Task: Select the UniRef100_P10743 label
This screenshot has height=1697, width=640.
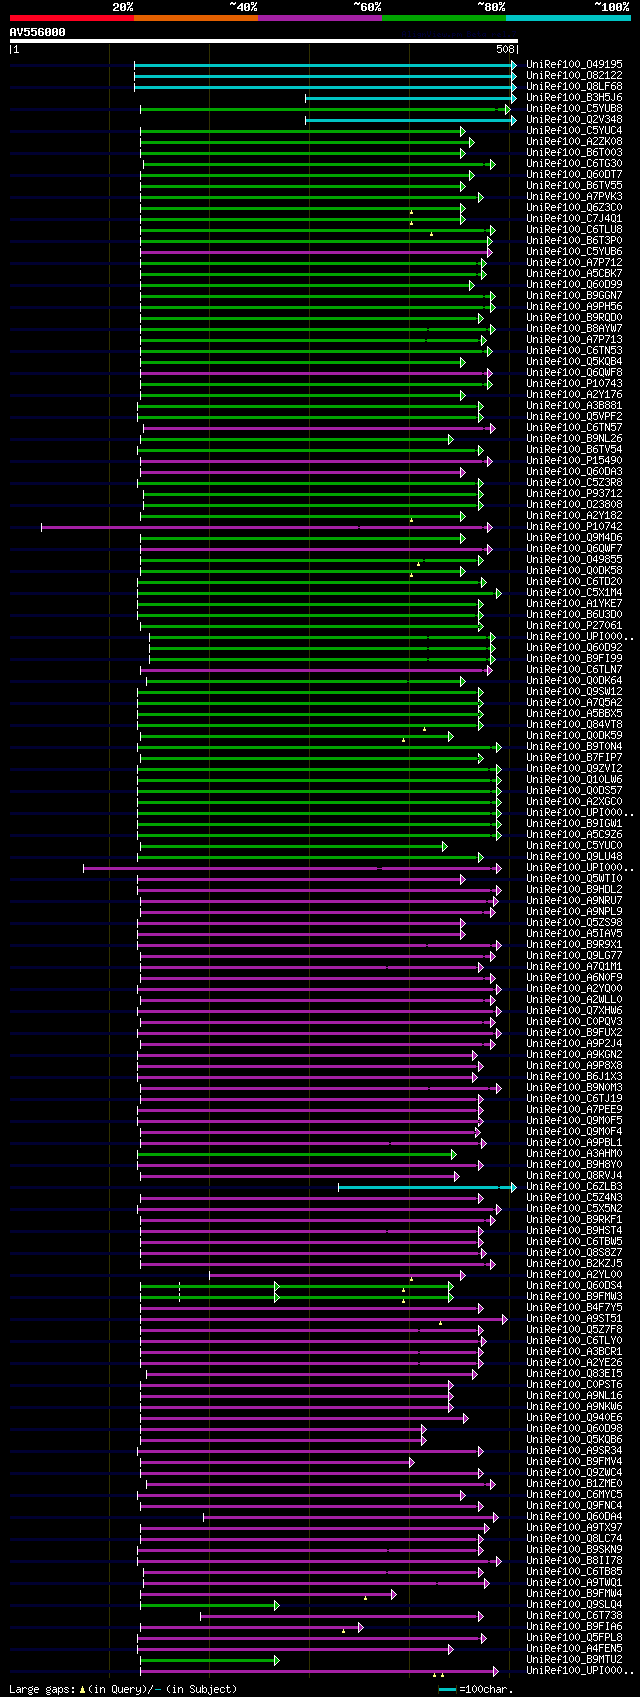Action: [x=574, y=384]
